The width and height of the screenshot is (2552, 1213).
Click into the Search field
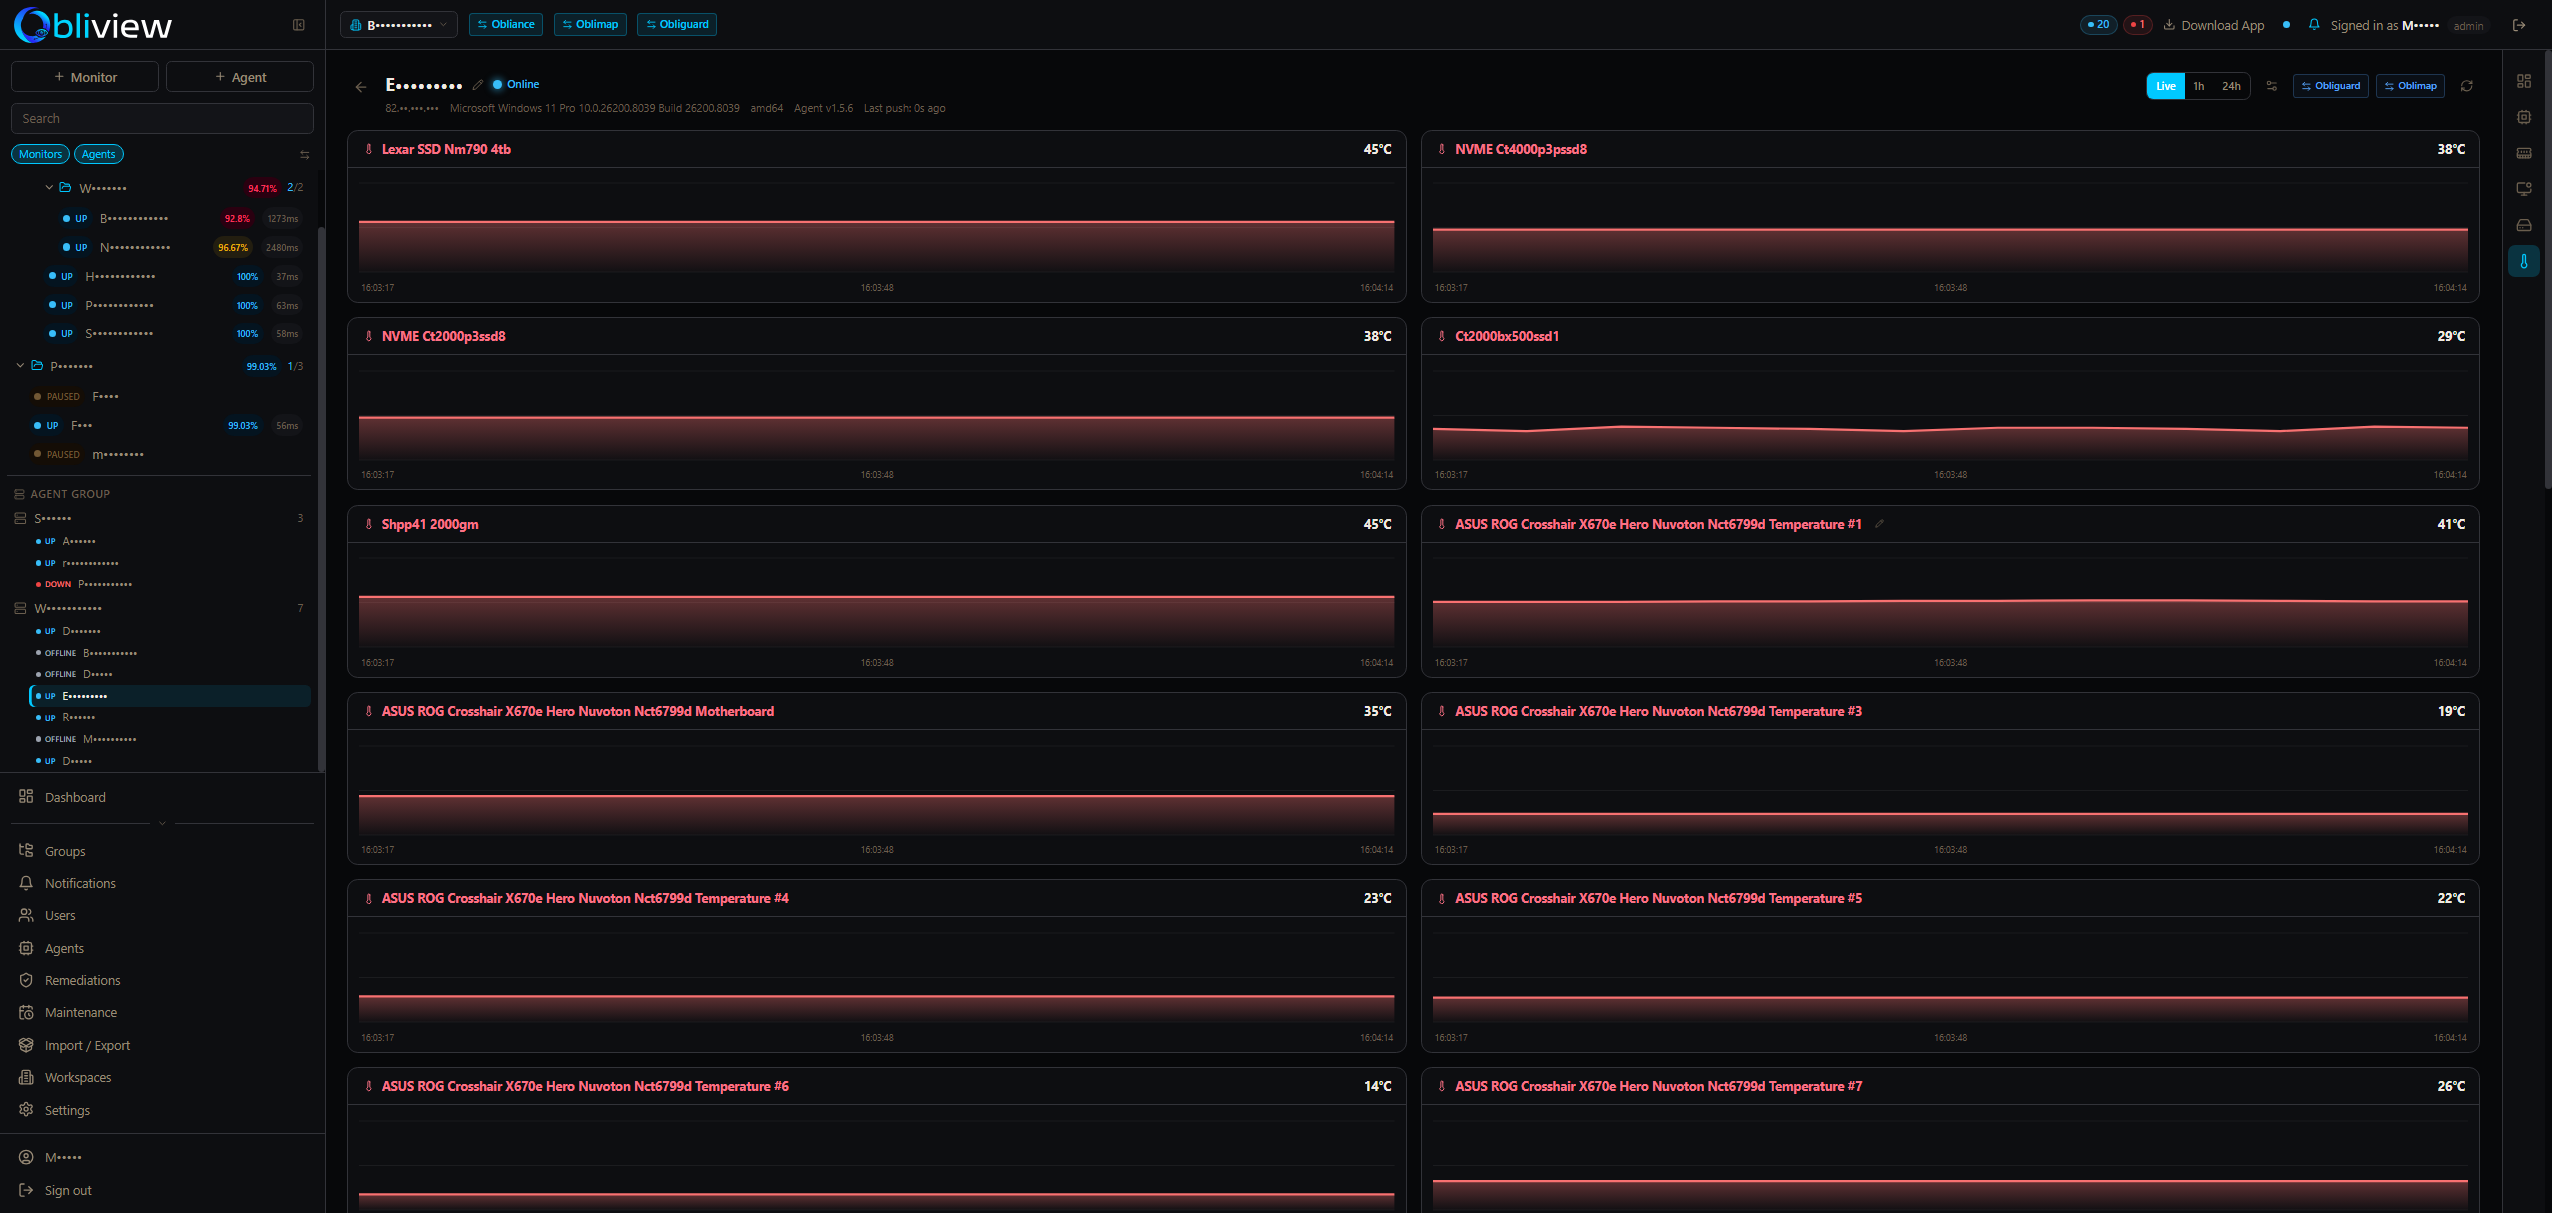pyautogui.click(x=162, y=118)
